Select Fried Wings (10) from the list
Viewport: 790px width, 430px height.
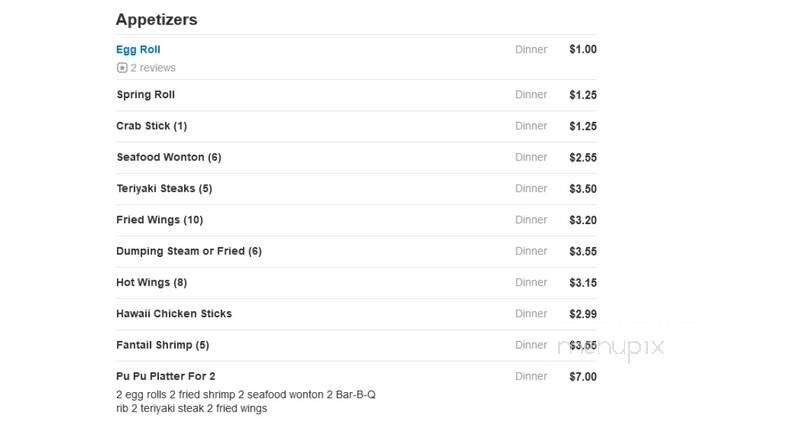click(x=160, y=220)
